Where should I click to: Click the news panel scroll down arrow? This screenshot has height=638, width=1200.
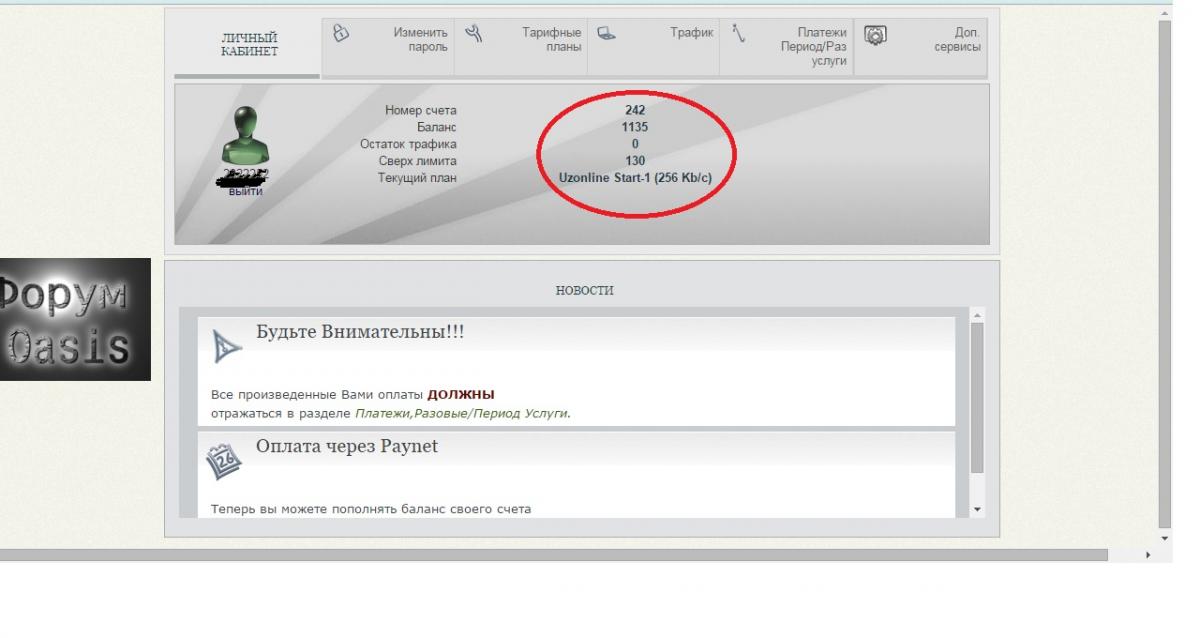[x=978, y=509]
